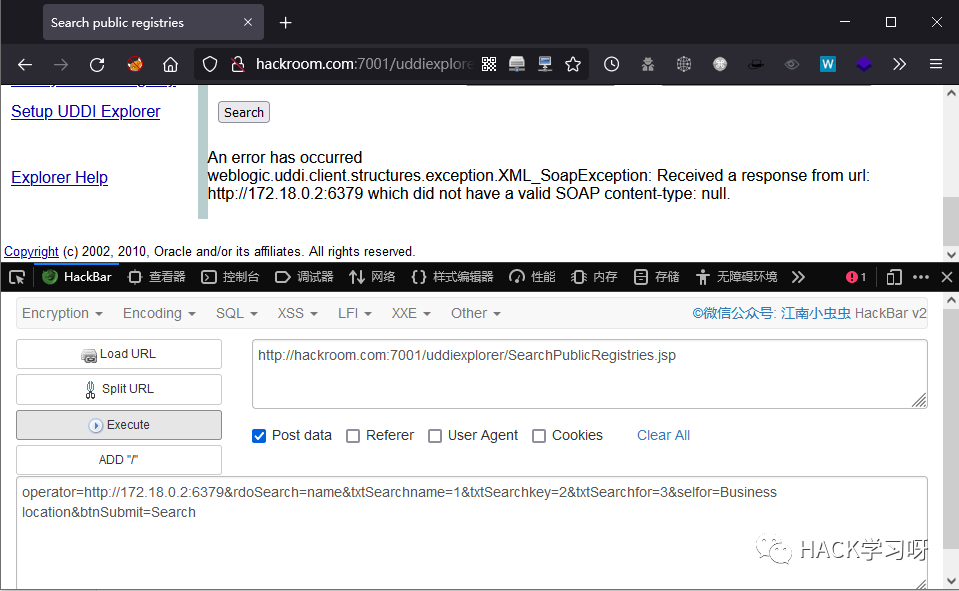Screen dimensions: 959x591
Task: Open the browser home page icon
Action: 170,64
